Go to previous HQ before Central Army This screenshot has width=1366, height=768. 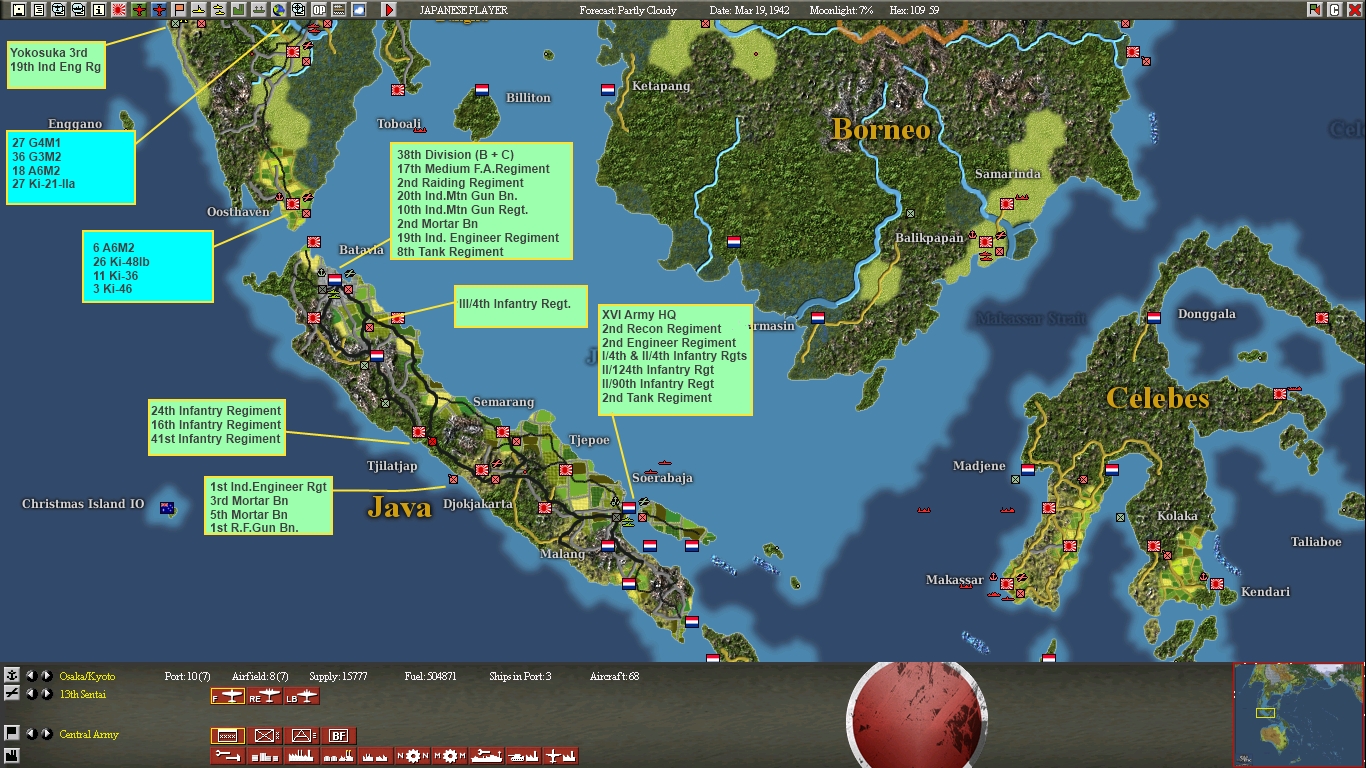[x=31, y=734]
